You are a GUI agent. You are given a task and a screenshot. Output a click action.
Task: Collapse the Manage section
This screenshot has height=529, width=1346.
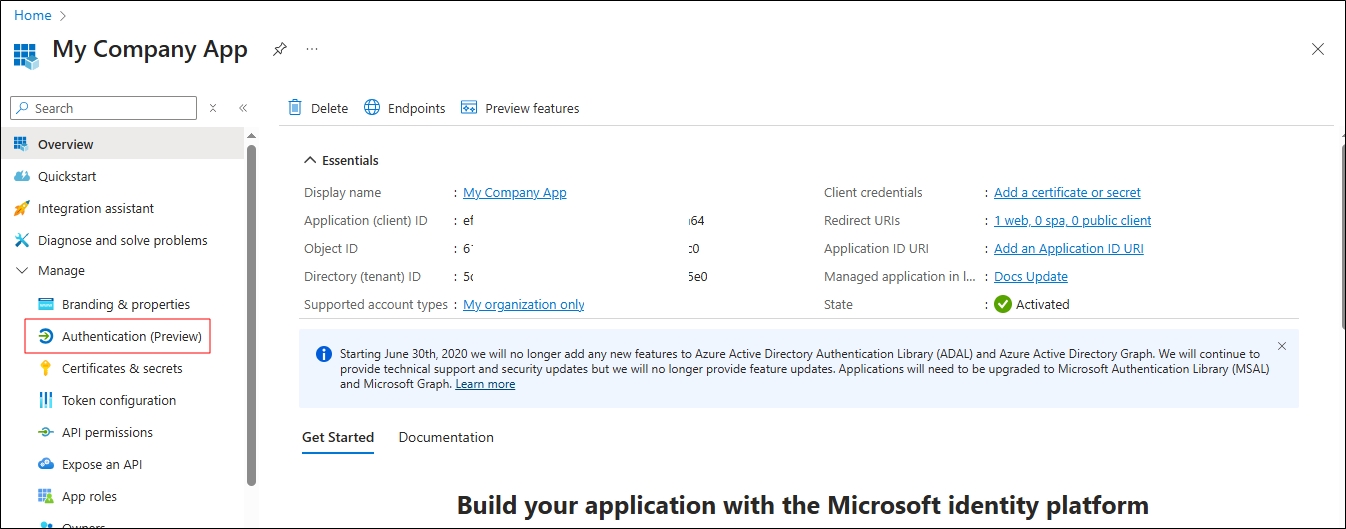(x=22, y=271)
